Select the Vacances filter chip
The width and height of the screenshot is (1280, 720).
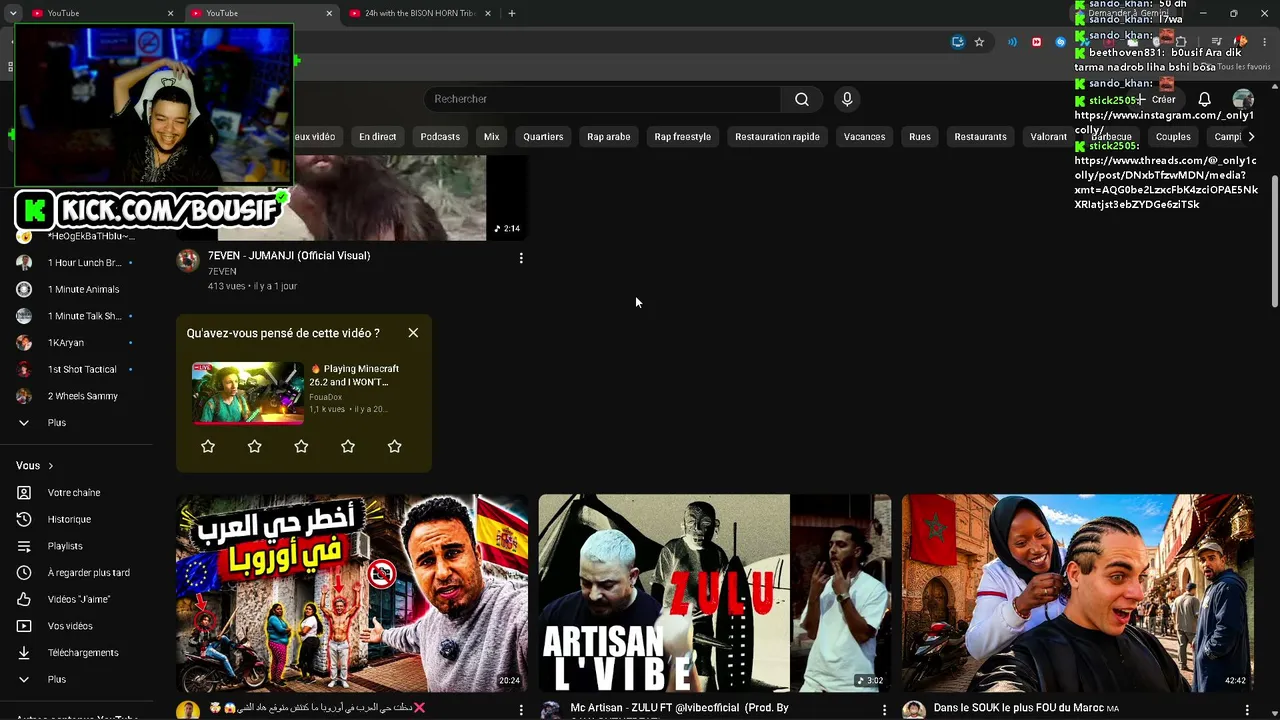click(x=864, y=137)
